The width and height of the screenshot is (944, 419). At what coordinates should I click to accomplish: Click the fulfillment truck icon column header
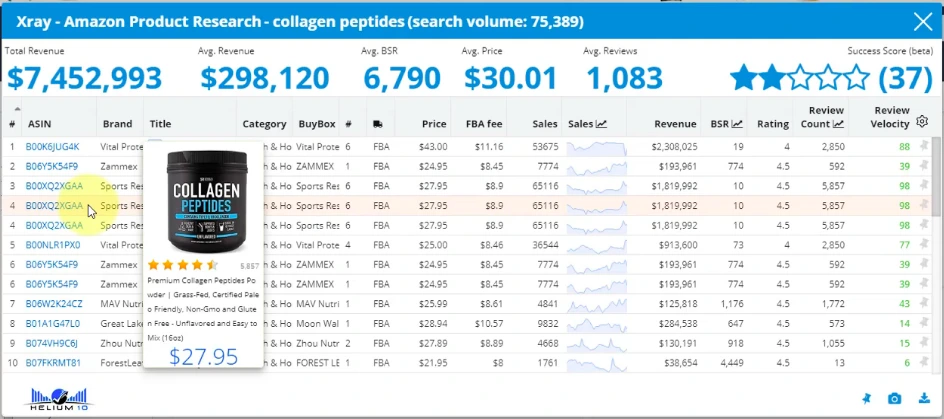[380, 124]
